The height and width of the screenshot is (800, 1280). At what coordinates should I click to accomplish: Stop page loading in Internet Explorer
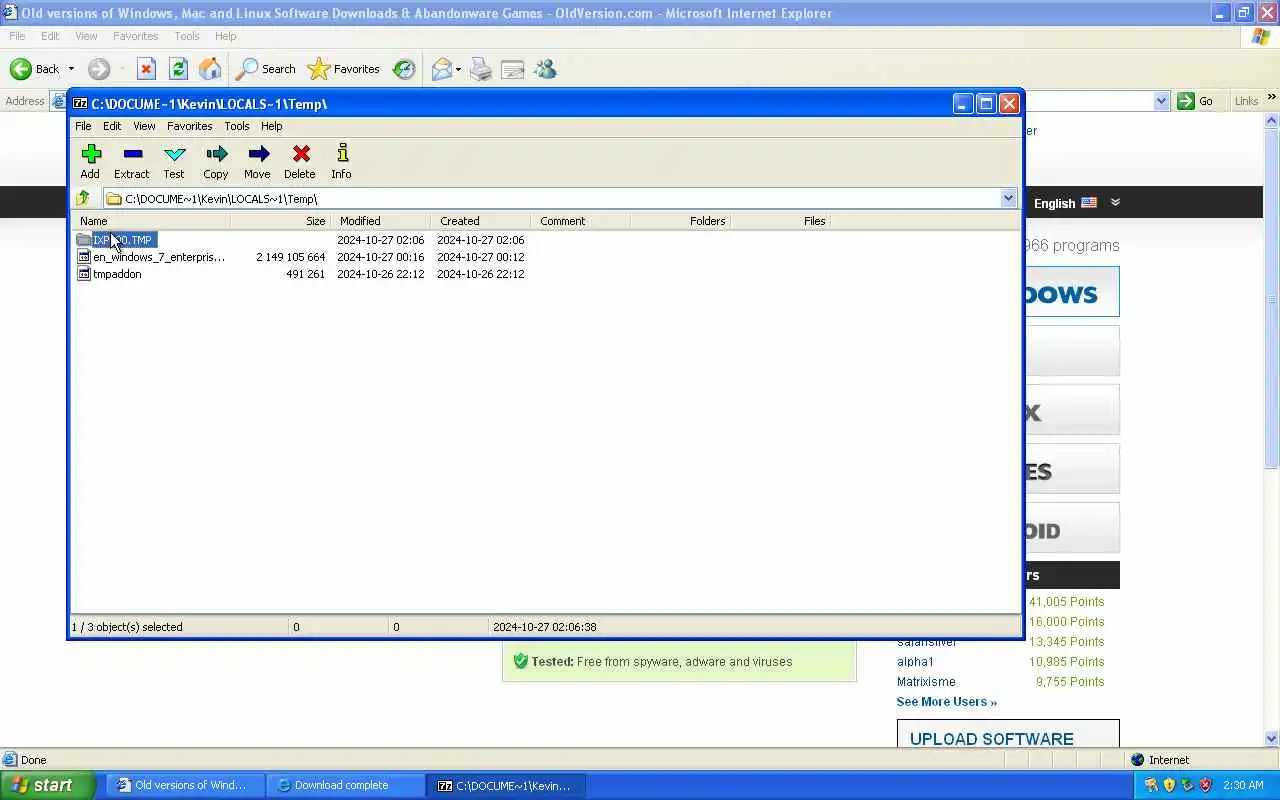tap(146, 69)
